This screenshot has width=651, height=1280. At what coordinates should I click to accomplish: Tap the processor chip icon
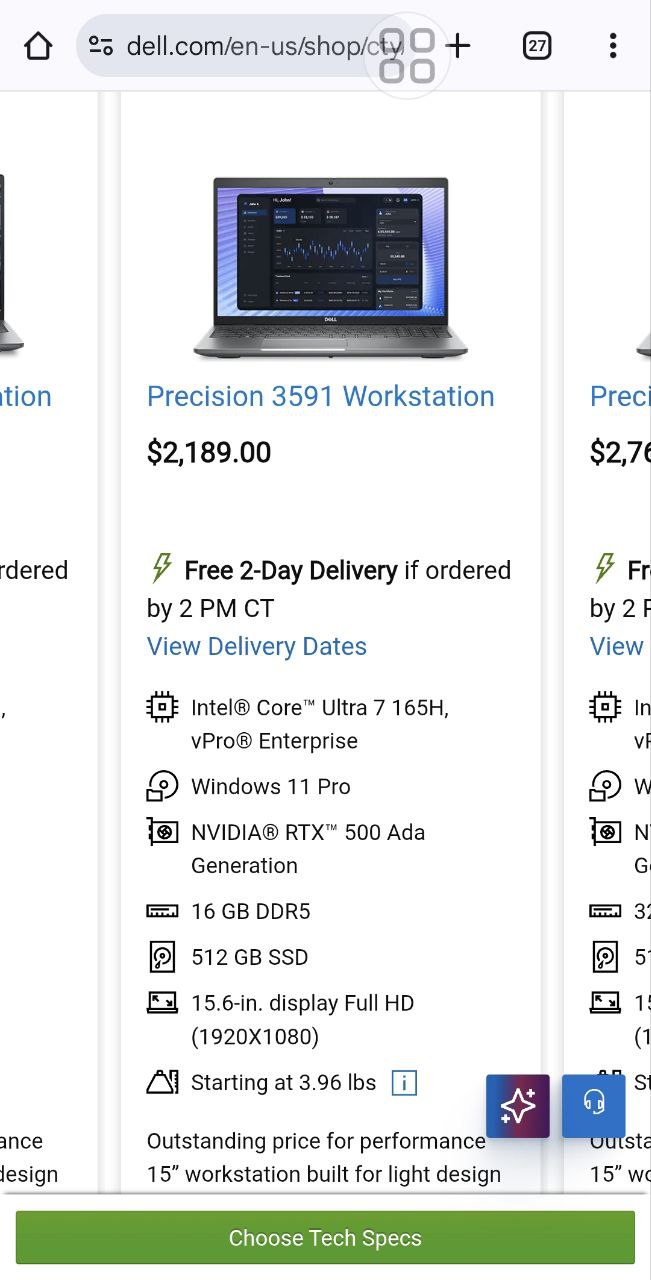tap(162, 708)
